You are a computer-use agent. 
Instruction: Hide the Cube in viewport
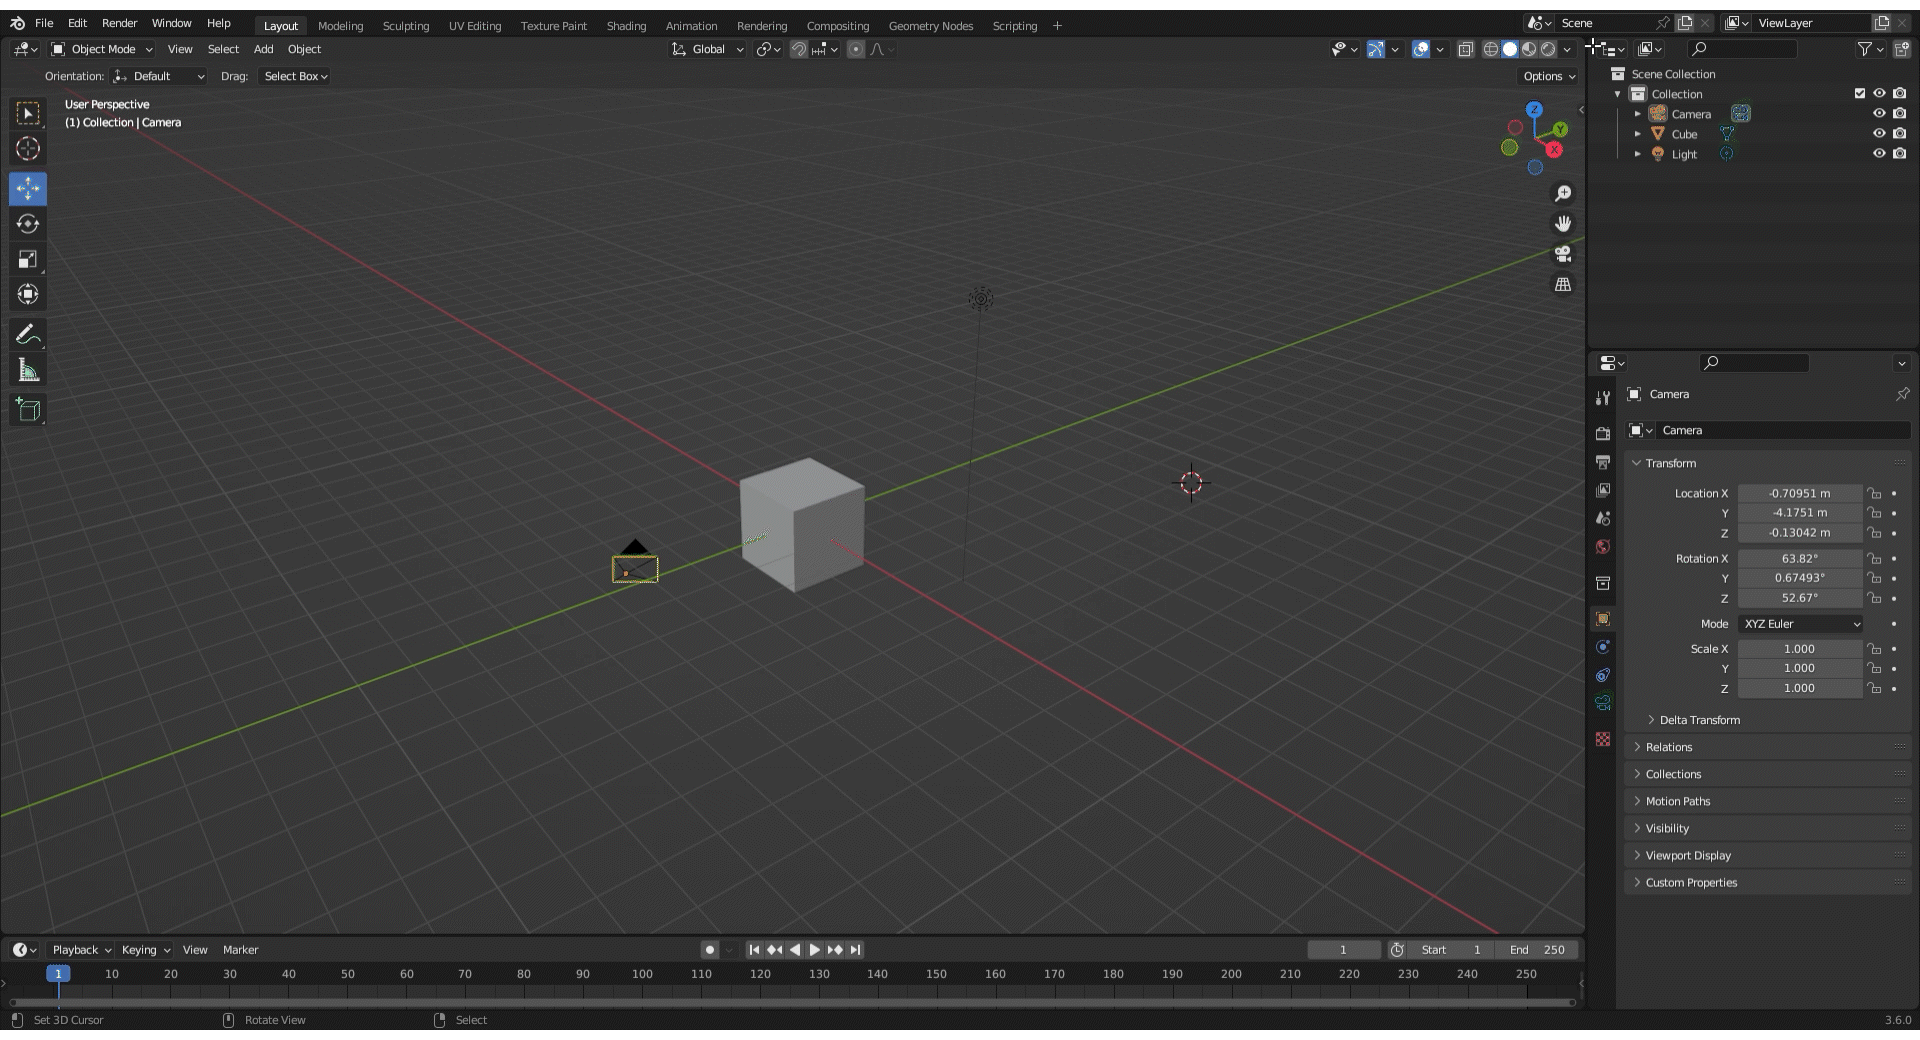(1879, 134)
